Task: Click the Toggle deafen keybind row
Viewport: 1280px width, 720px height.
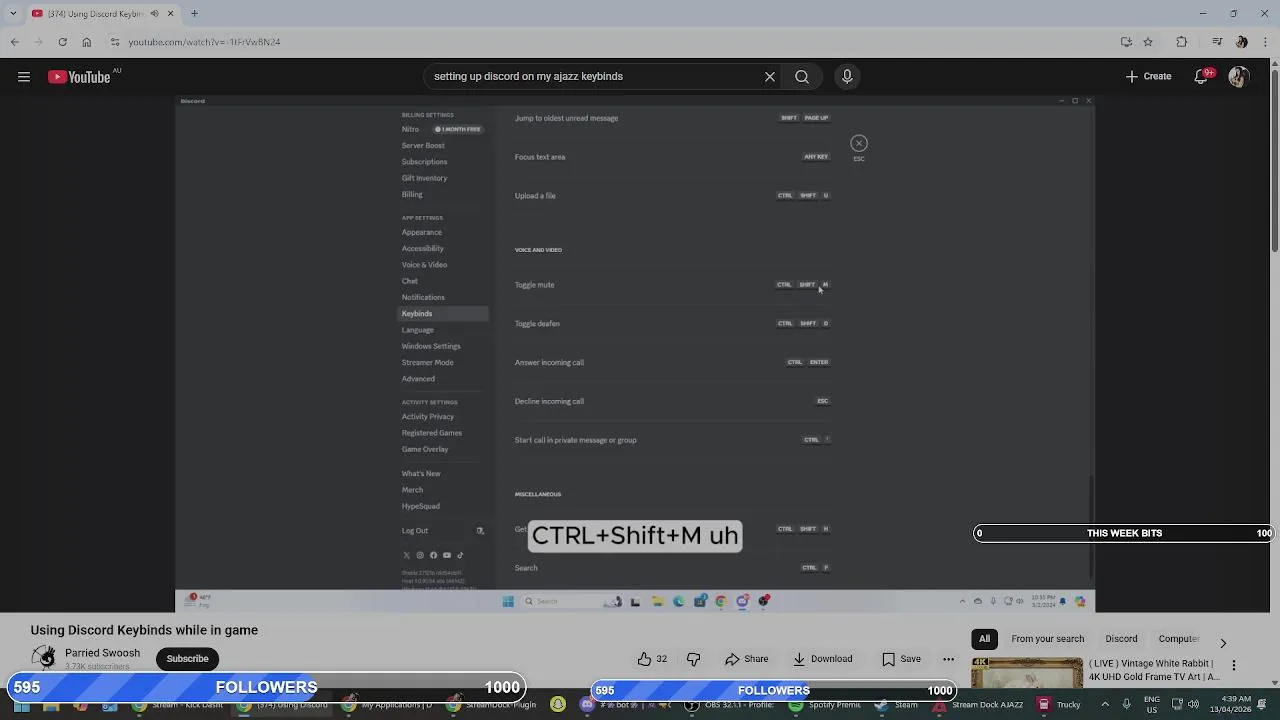Action: (x=672, y=324)
